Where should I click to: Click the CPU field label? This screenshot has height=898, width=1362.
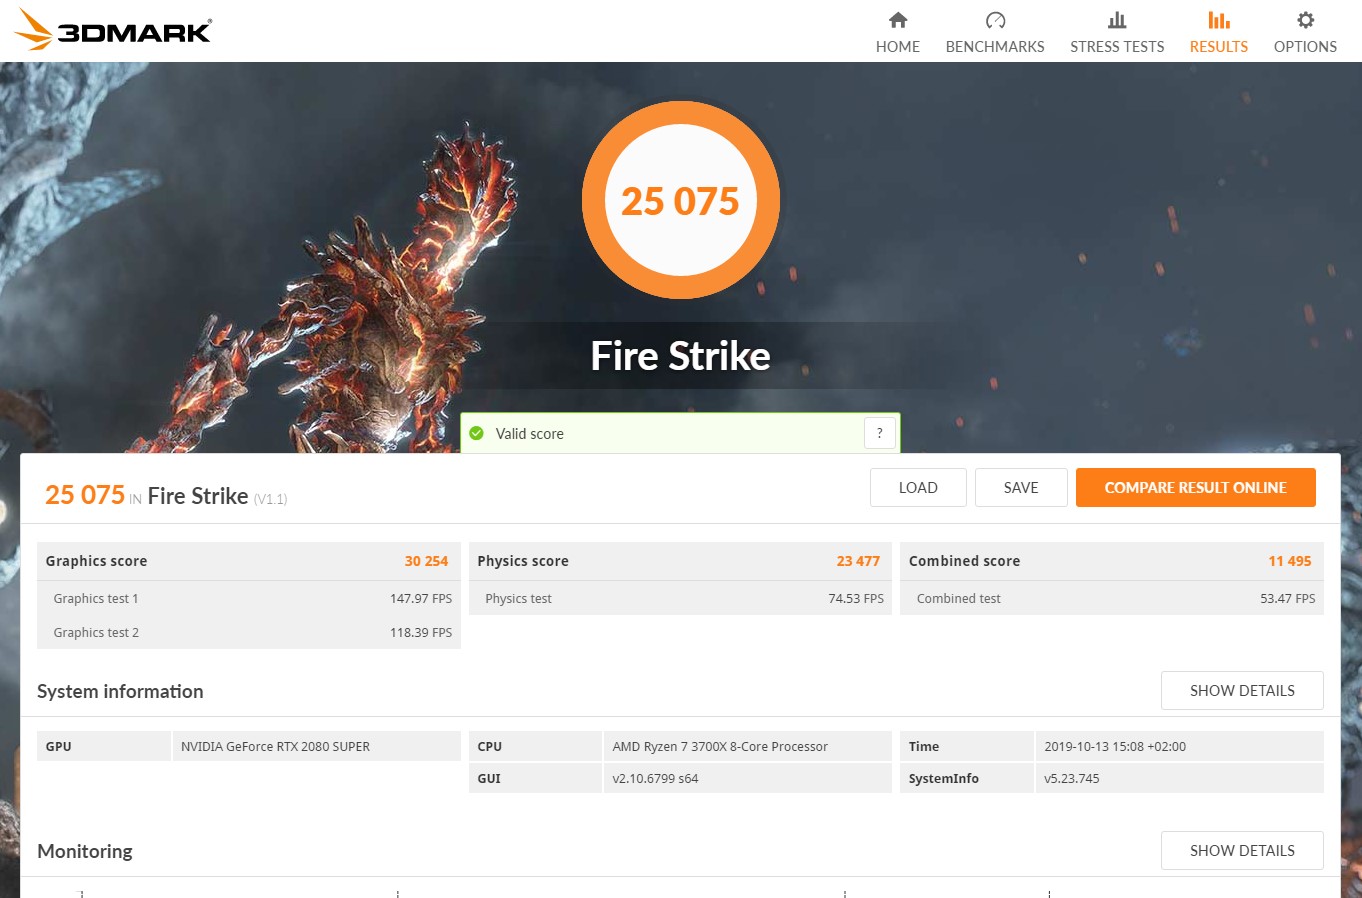pos(489,747)
